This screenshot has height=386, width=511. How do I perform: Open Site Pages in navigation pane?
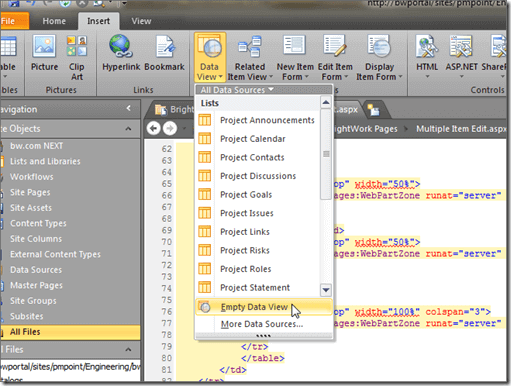click(x=30, y=192)
